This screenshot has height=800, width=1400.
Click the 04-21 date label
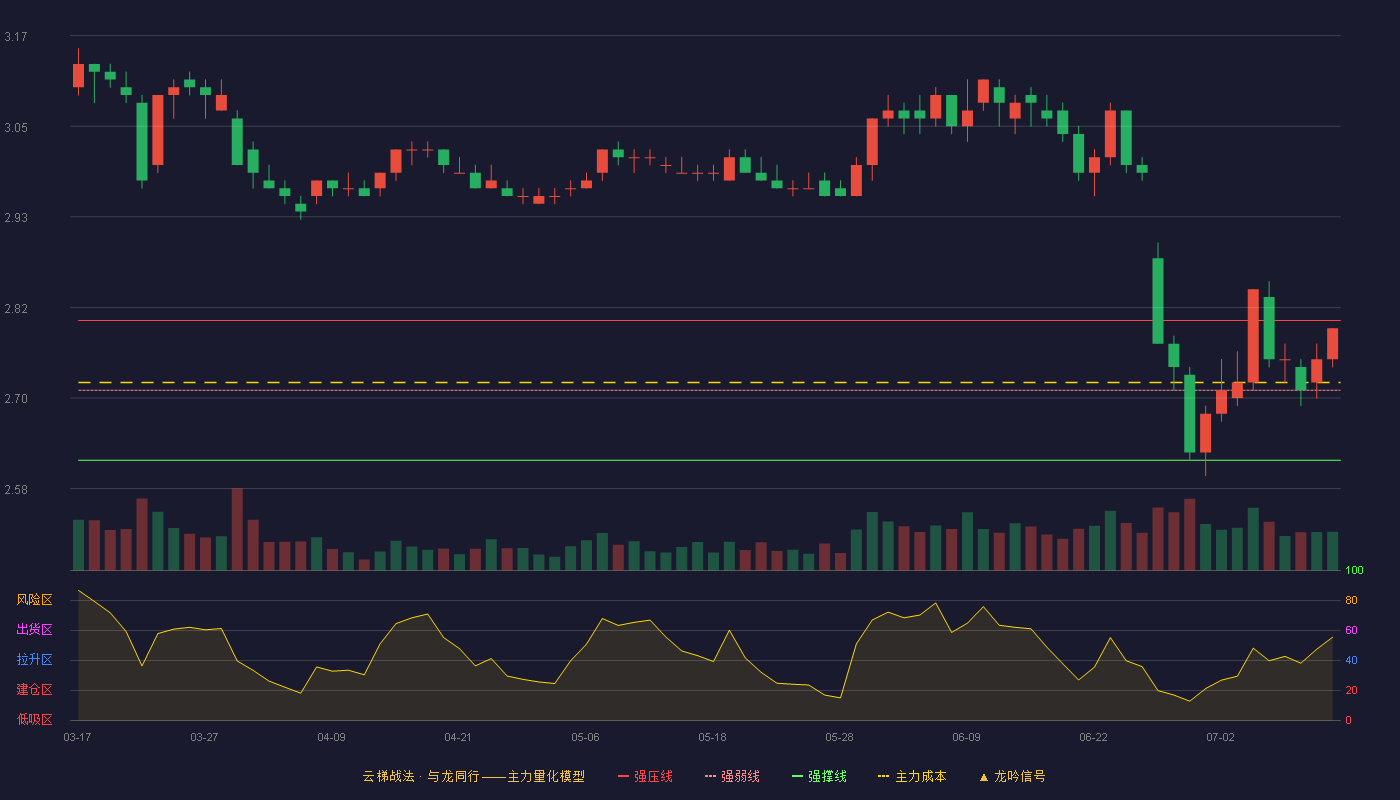(458, 737)
